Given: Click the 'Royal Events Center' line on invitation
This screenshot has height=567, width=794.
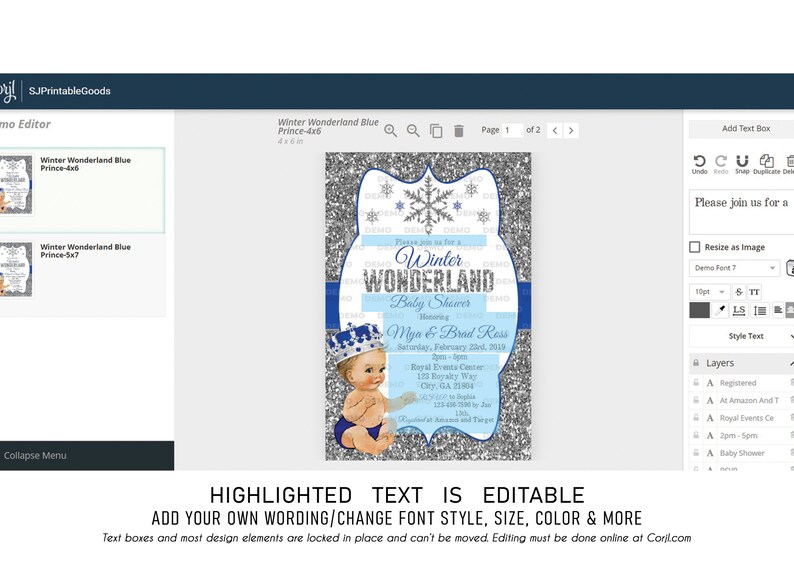Looking at the screenshot, I should 447,367.
